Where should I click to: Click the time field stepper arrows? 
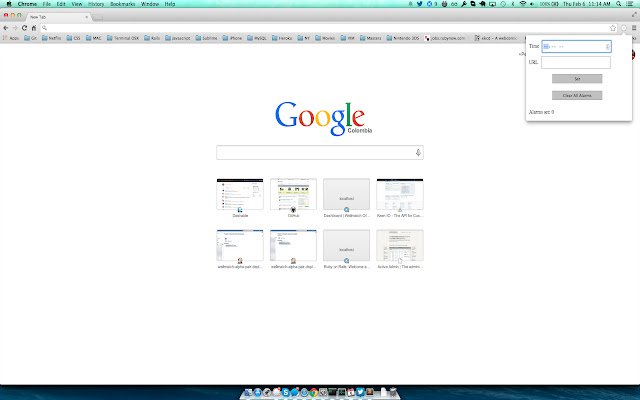(607, 47)
